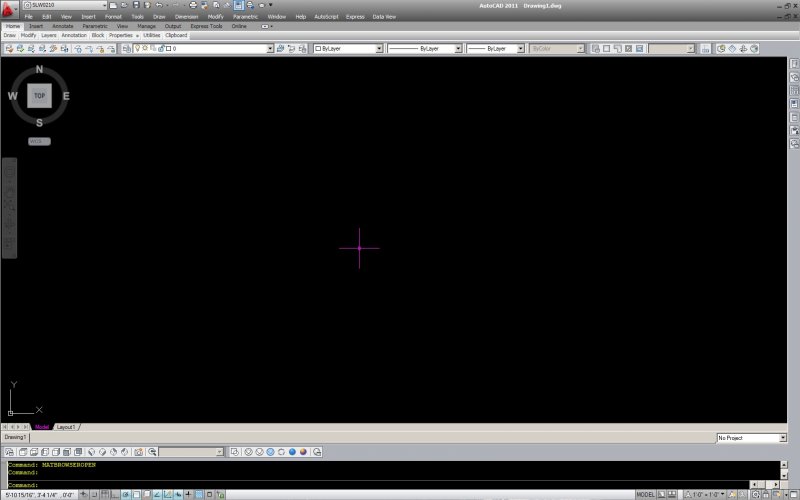
Task: Click the New drawing icon in quick access toolbar
Action: point(113,5)
